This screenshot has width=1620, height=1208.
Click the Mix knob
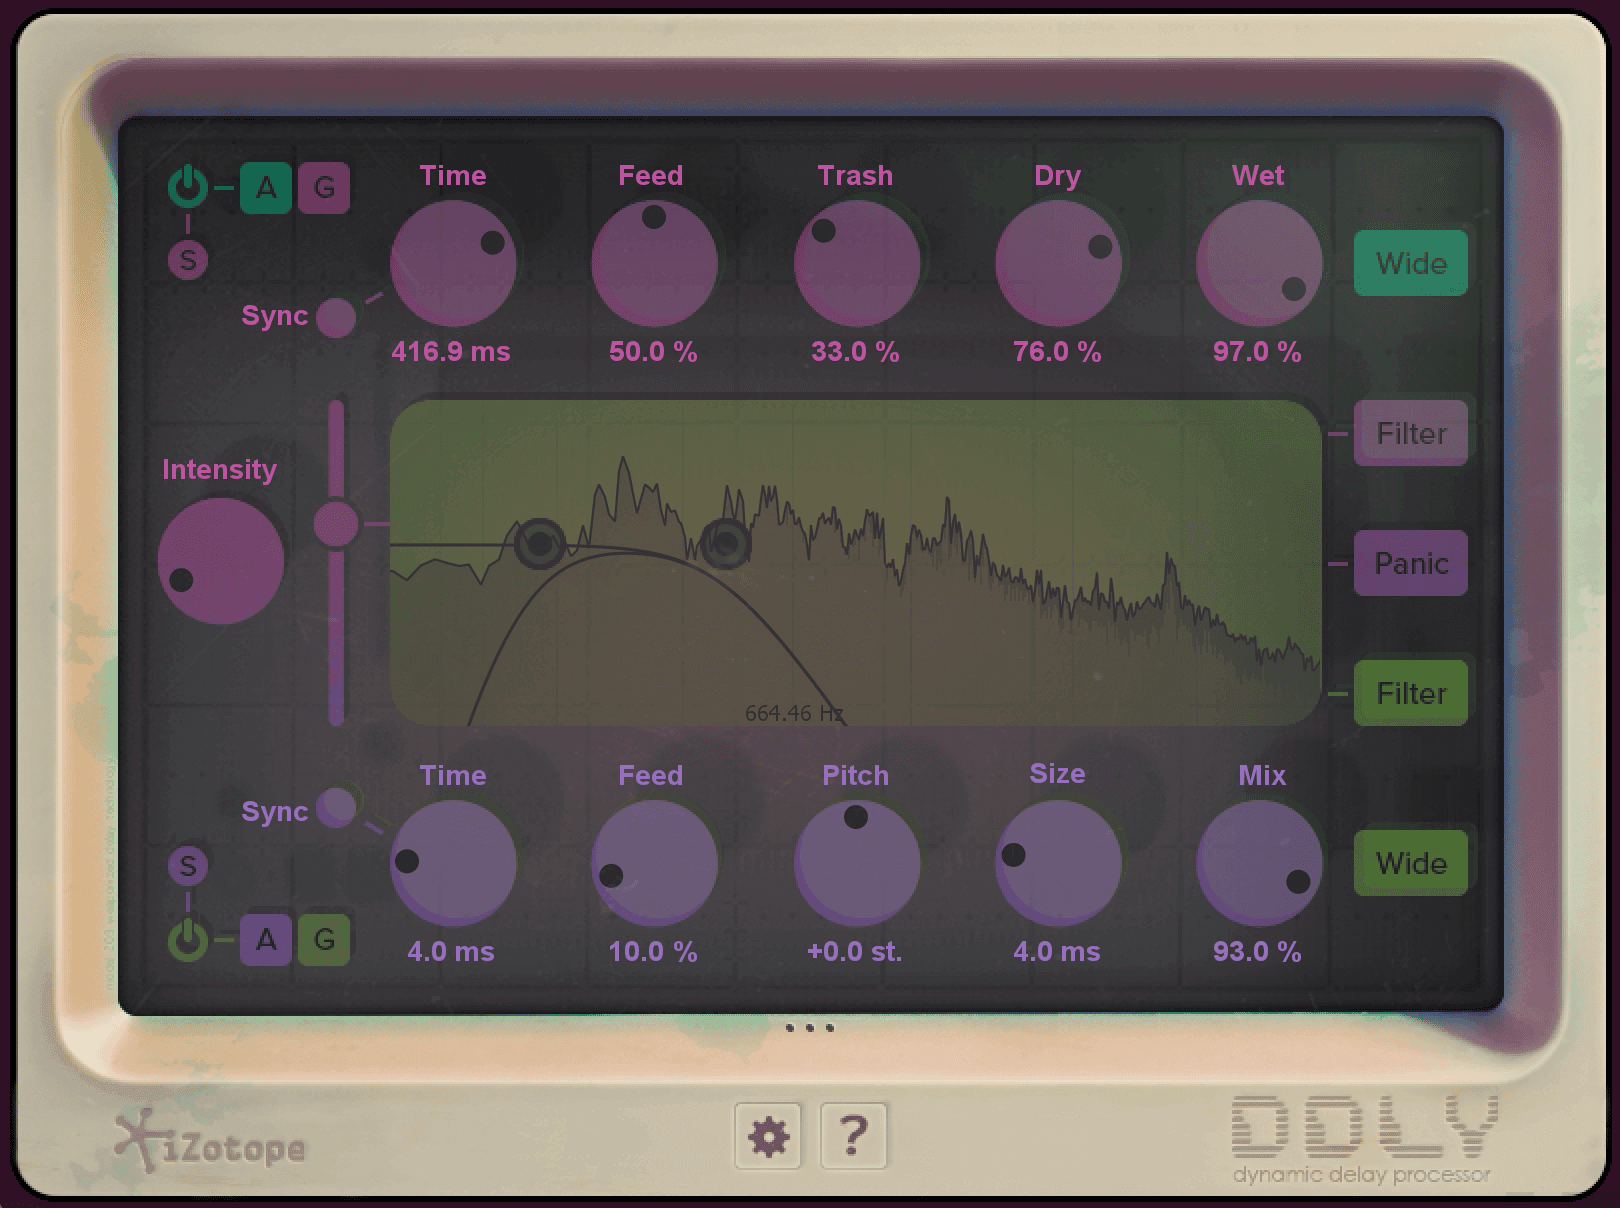(1259, 863)
